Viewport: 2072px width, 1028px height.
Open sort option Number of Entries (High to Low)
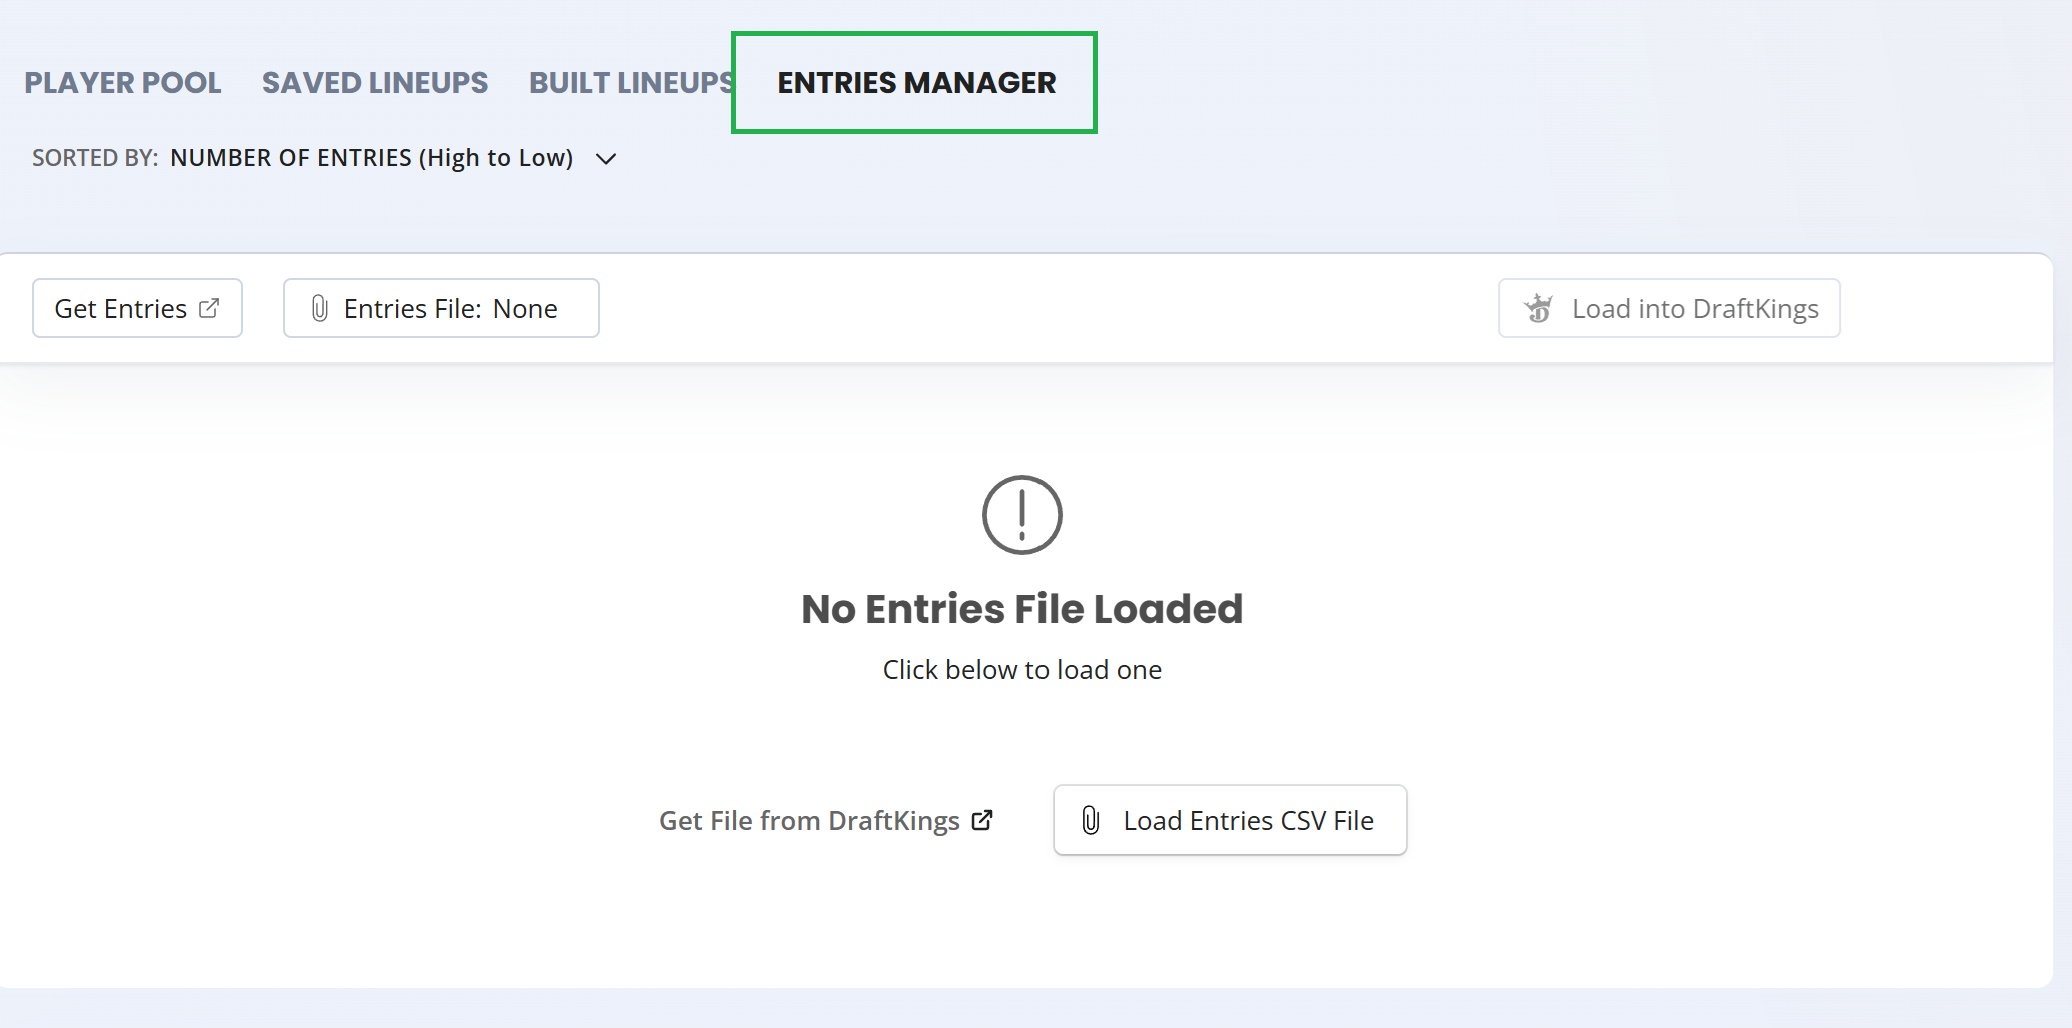(372, 158)
